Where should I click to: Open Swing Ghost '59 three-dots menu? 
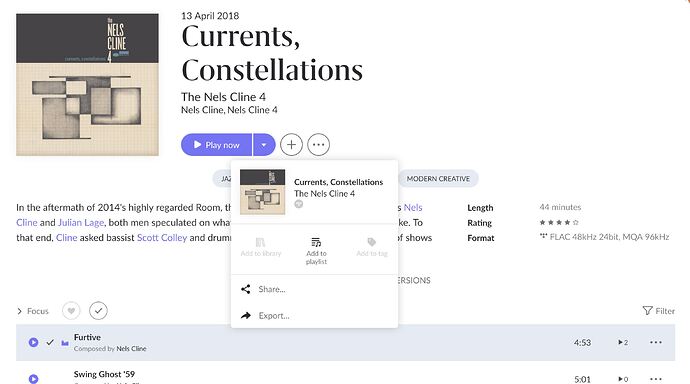tap(656, 379)
